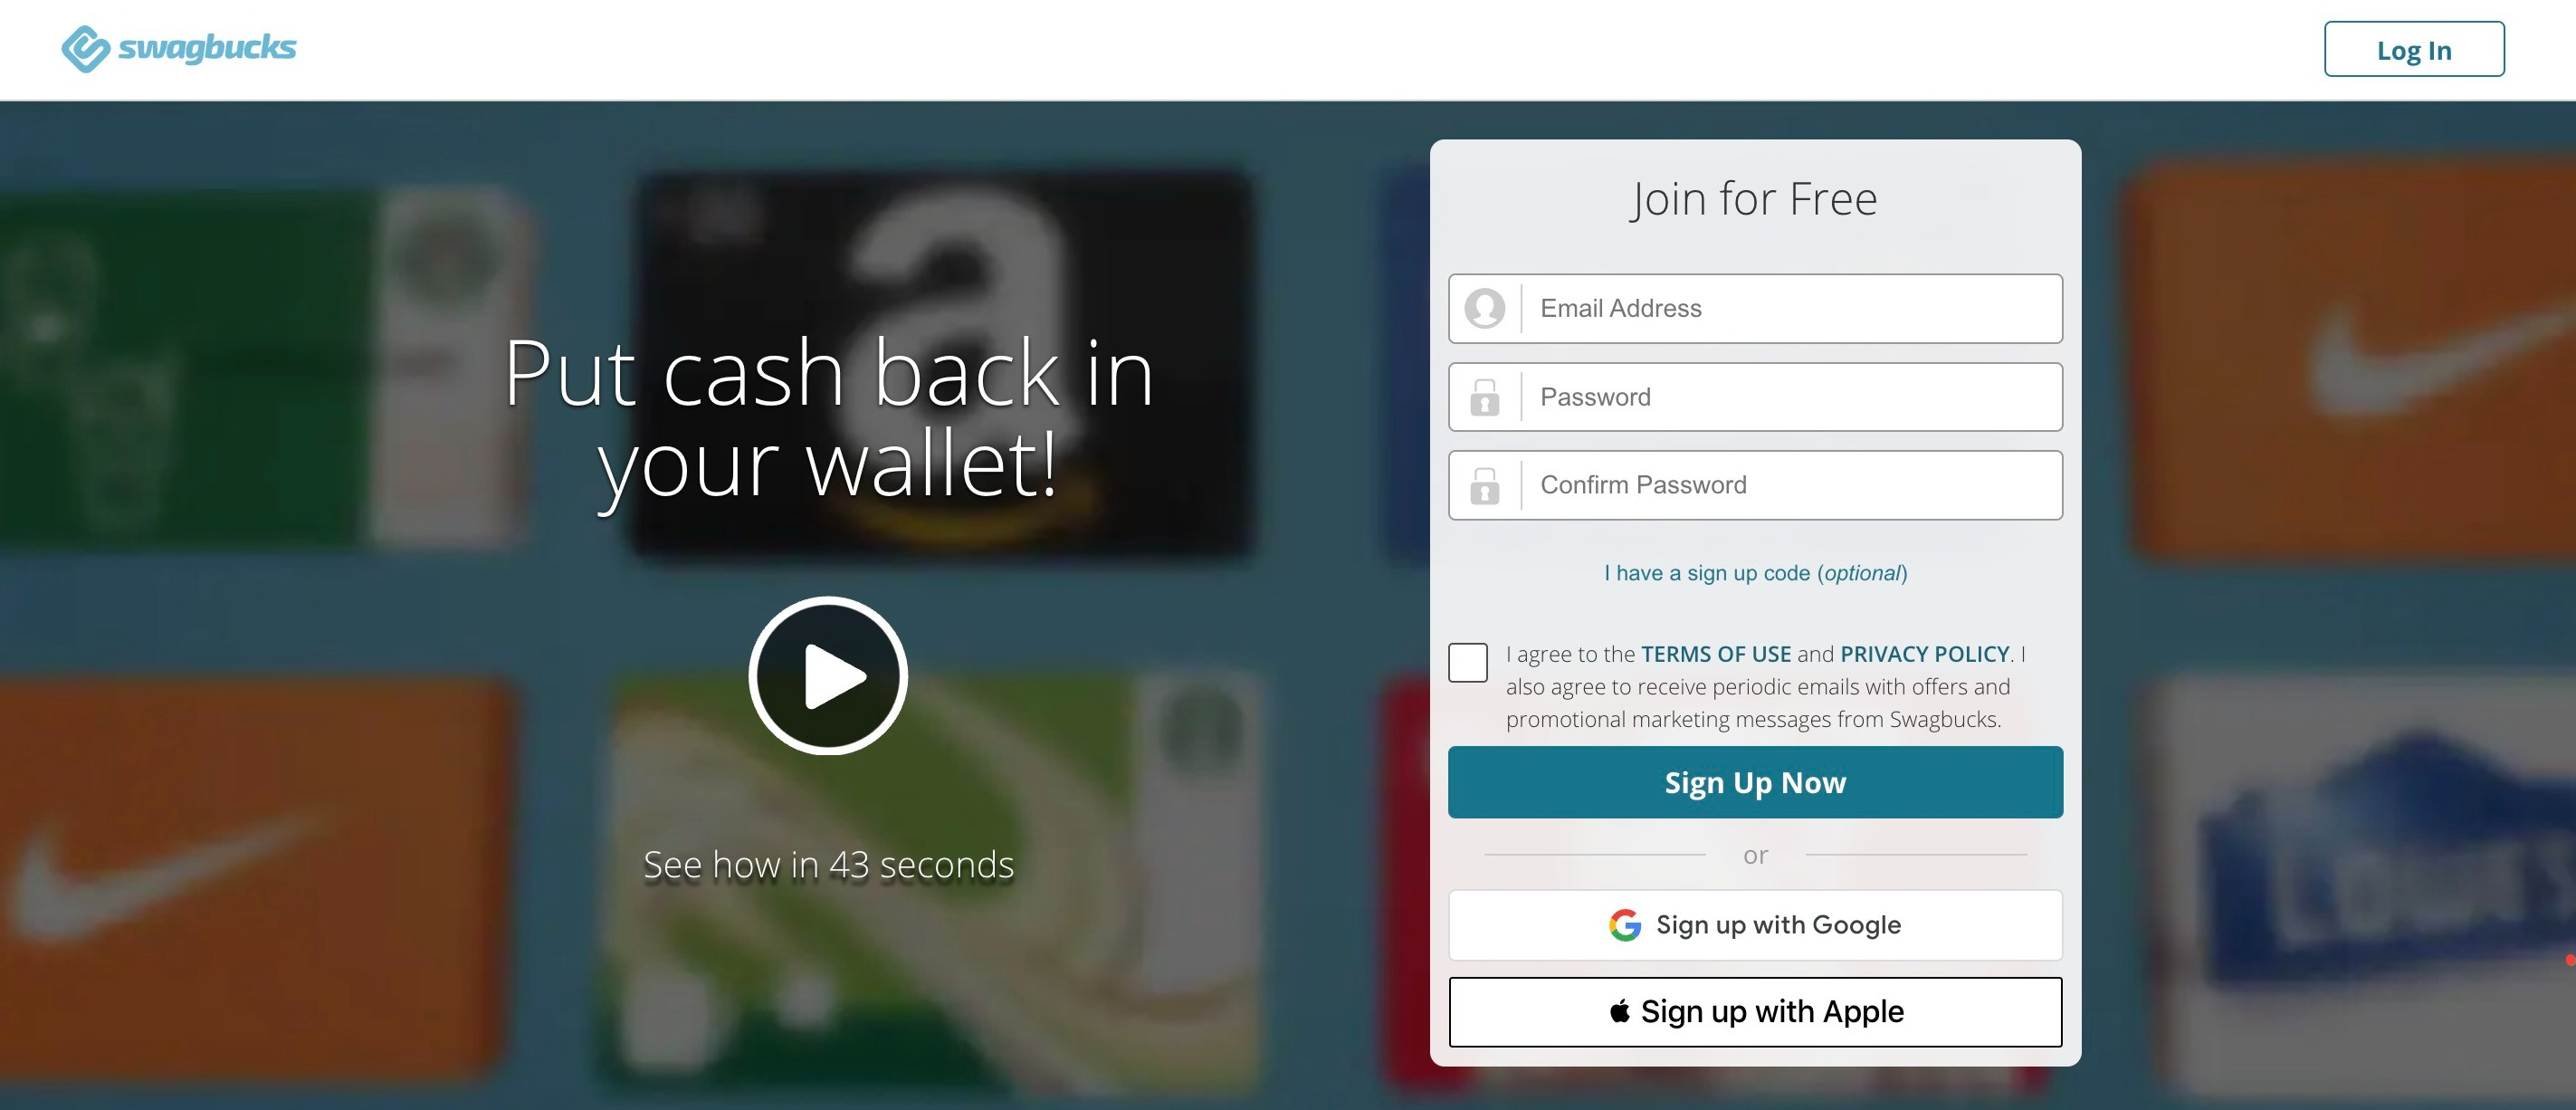Click the Google 'G' icon button

click(x=1623, y=924)
